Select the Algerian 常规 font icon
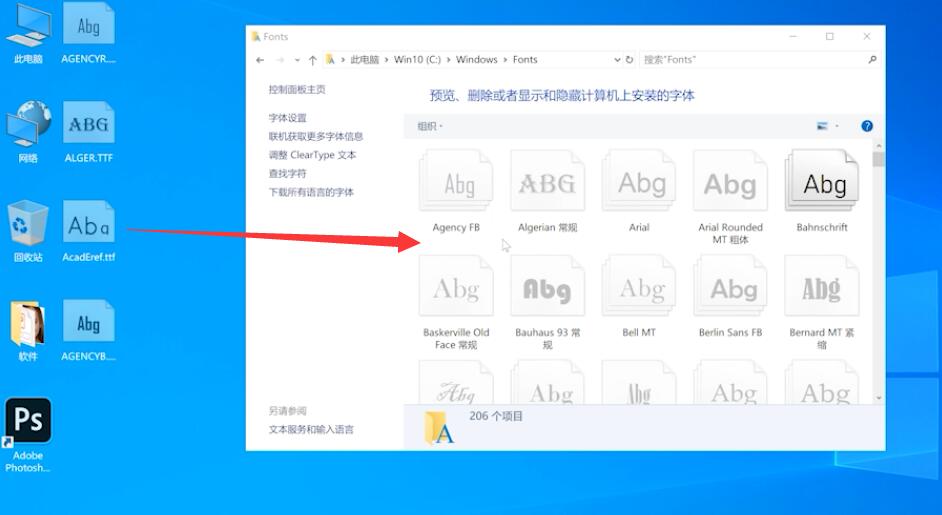The height and width of the screenshot is (515, 942). pyautogui.click(x=547, y=181)
